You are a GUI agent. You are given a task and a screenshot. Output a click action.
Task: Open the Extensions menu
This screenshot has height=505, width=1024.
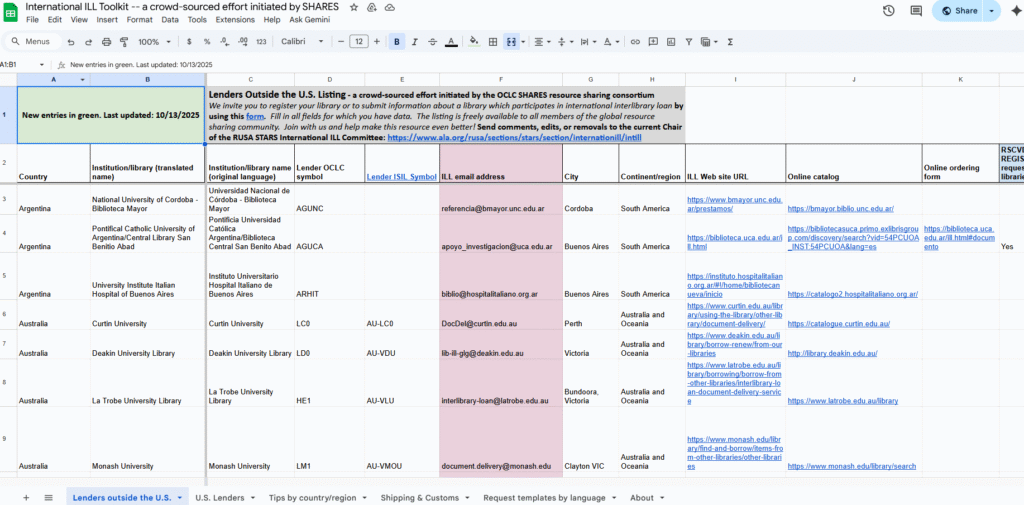click(235, 20)
